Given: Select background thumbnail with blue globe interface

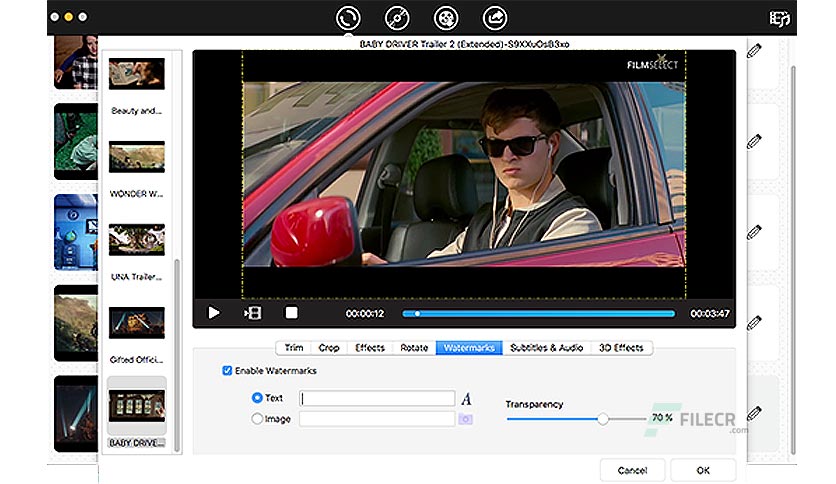Looking at the screenshot, I should (x=76, y=232).
